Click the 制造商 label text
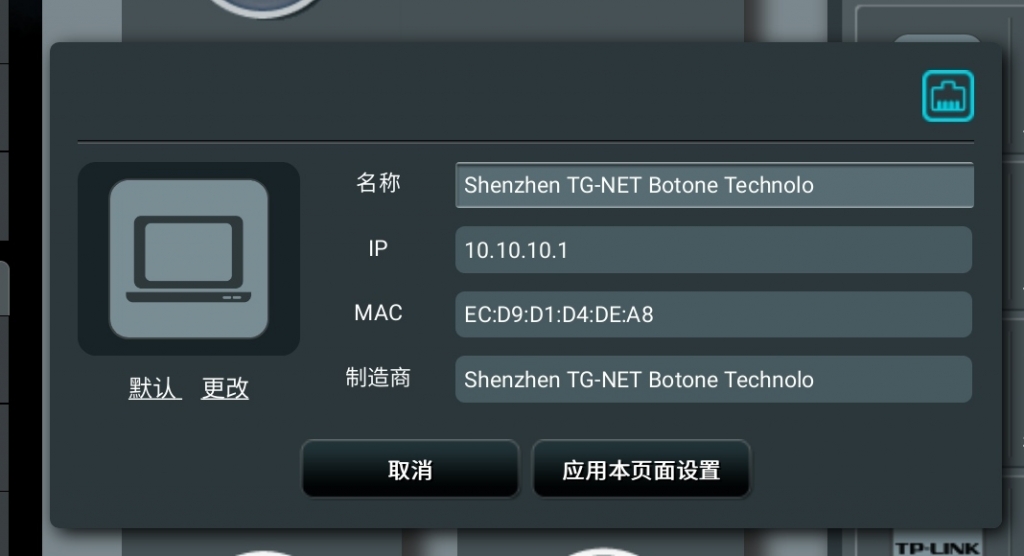This screenshot has height=556, width=1024. click(378, 378)
